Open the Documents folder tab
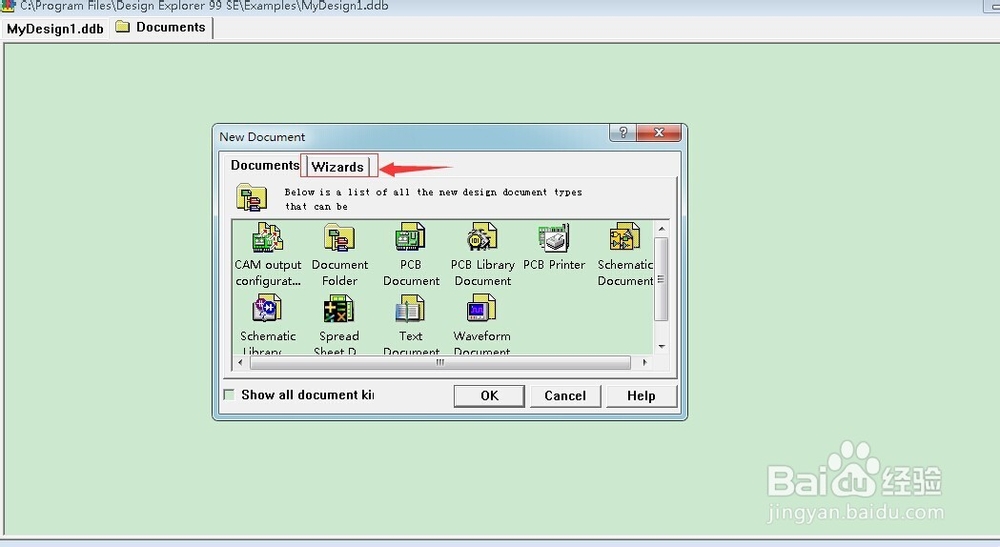Viewport: 1000px width, 547px height. tap(161, 27)
